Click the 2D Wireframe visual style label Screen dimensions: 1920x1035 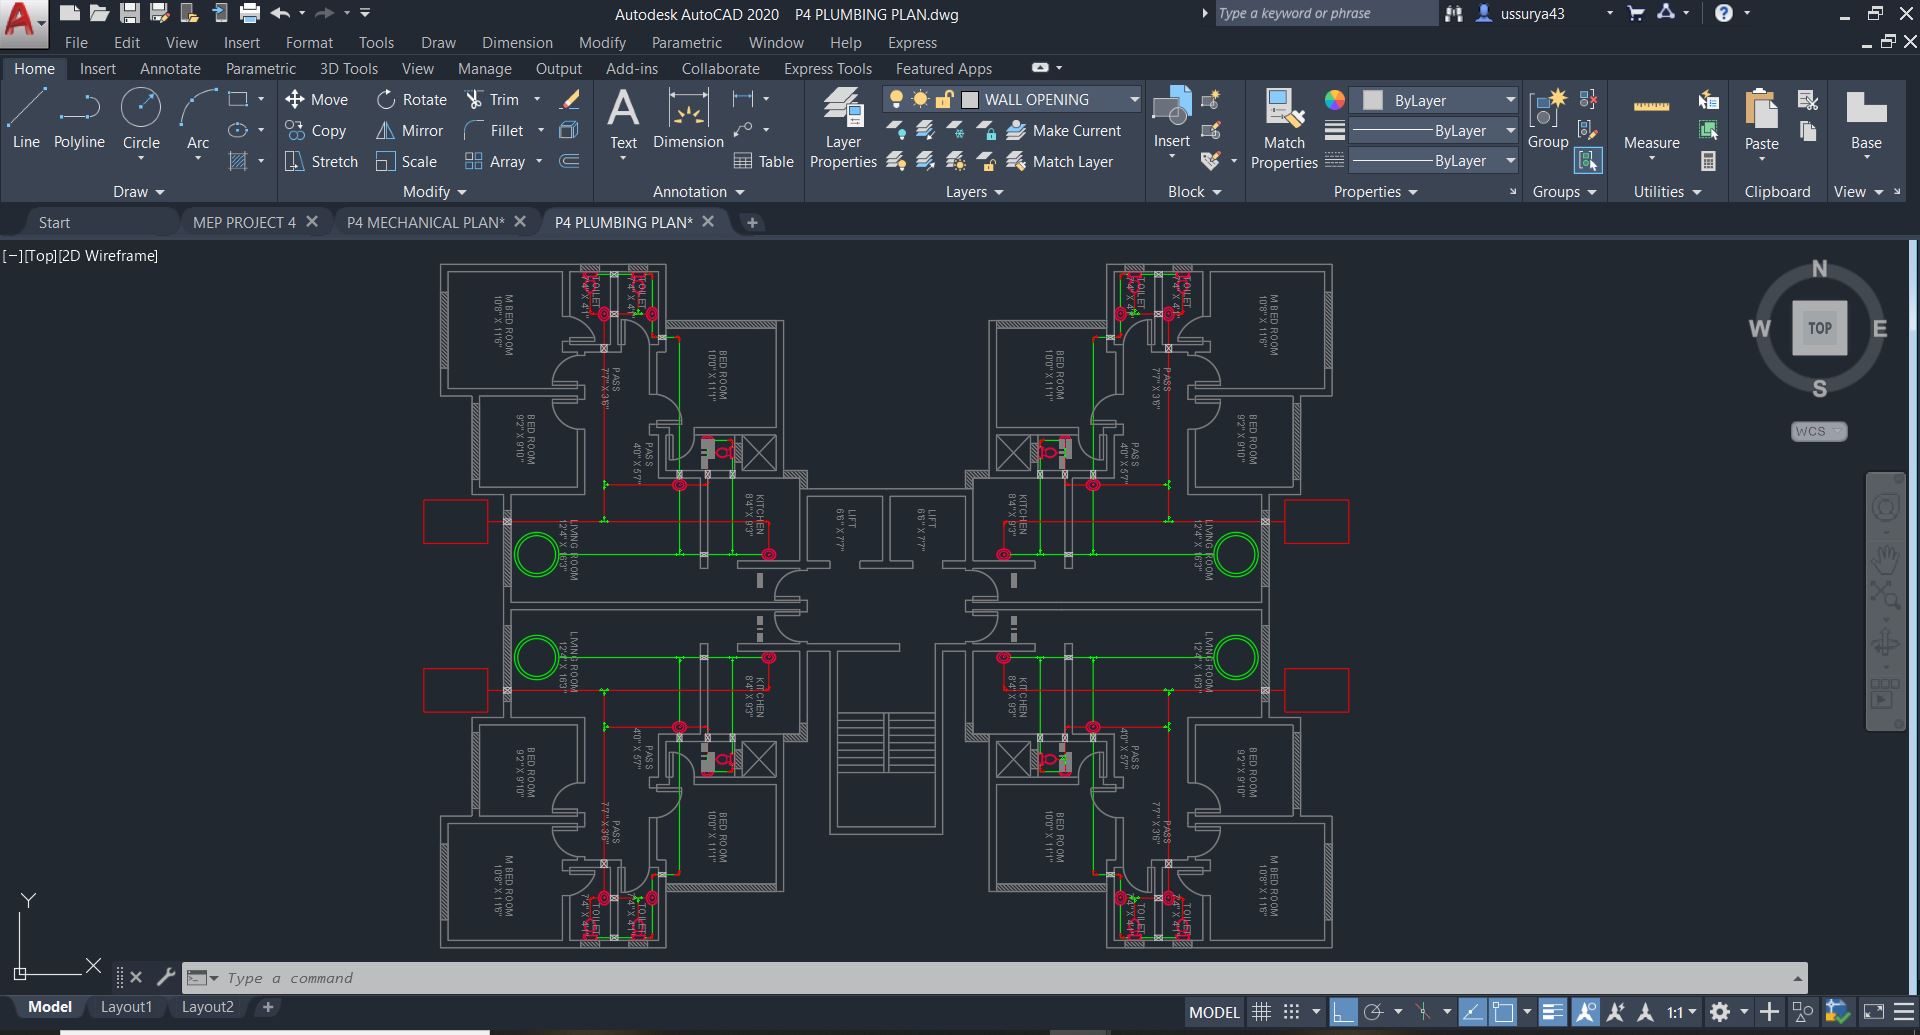point(108,256)
